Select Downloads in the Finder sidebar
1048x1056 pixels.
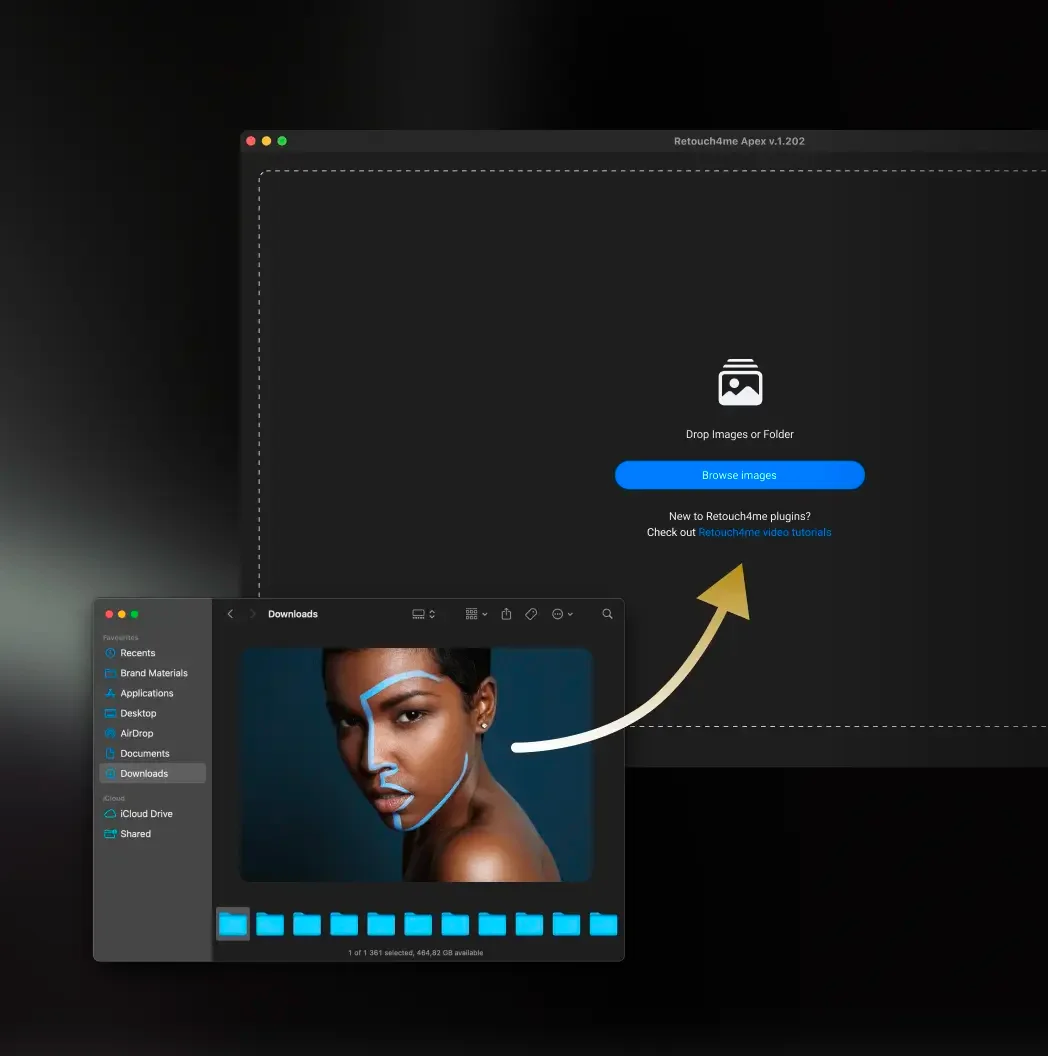153,773
